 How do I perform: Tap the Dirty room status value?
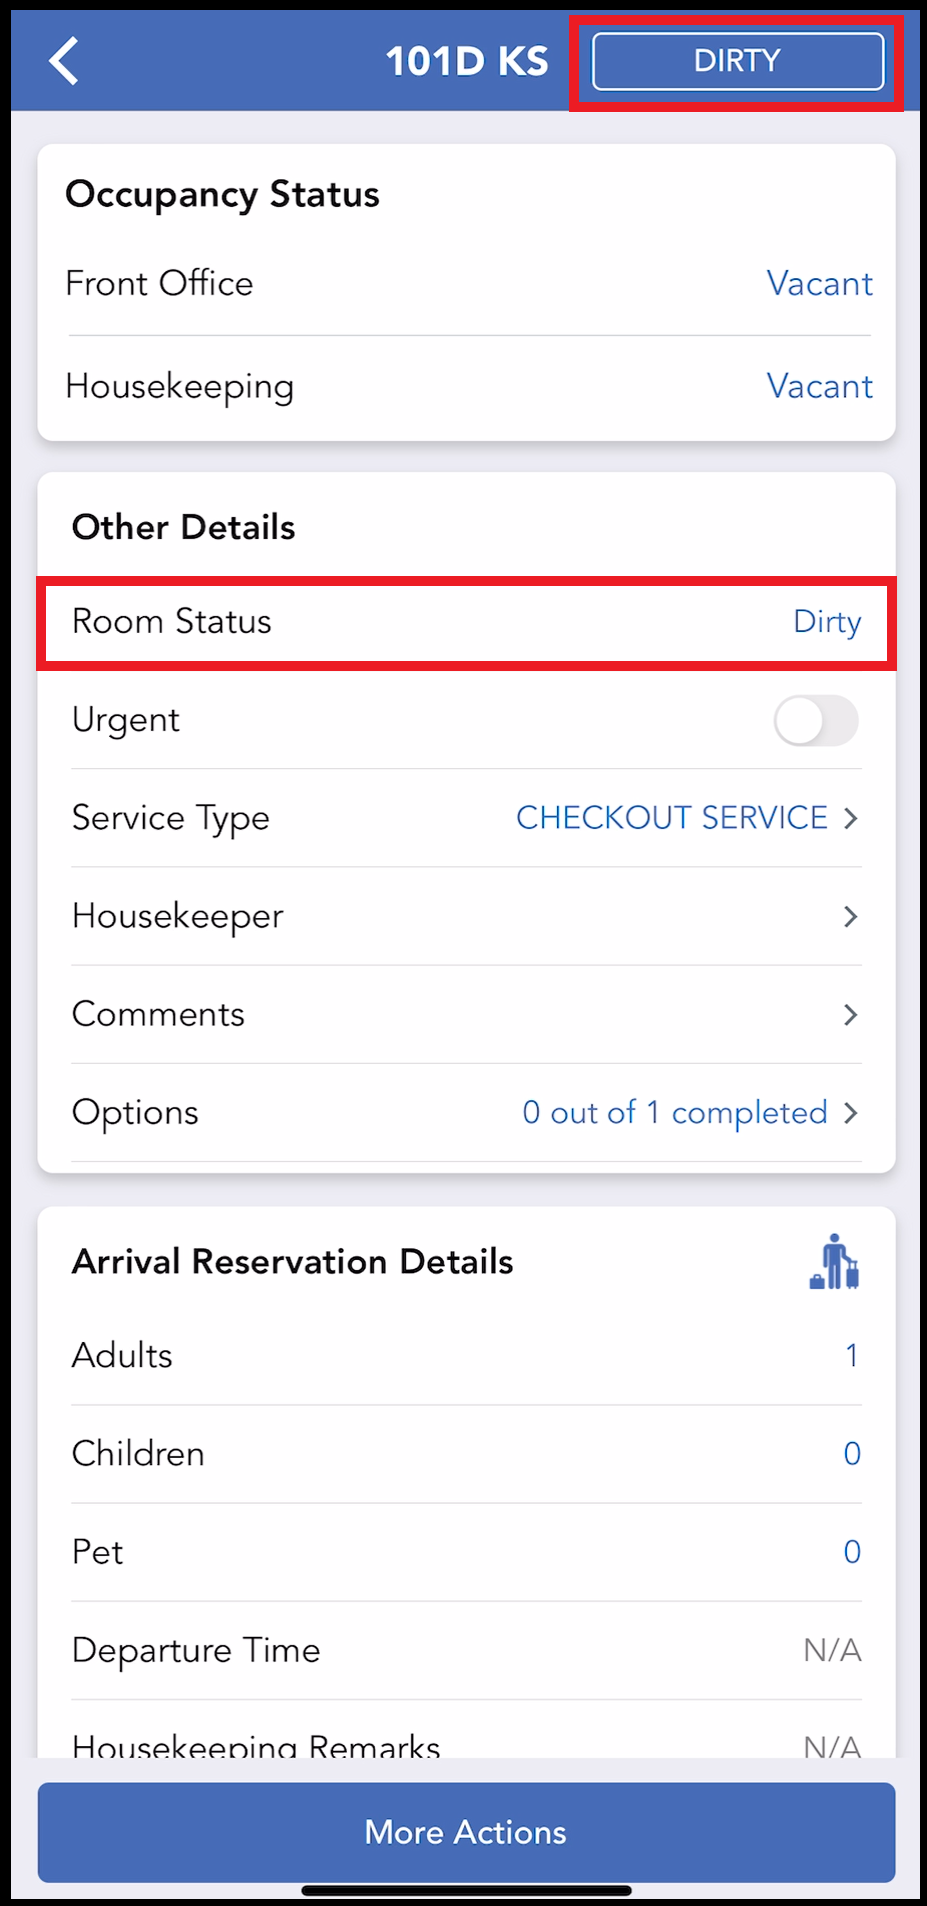(826, 622)
